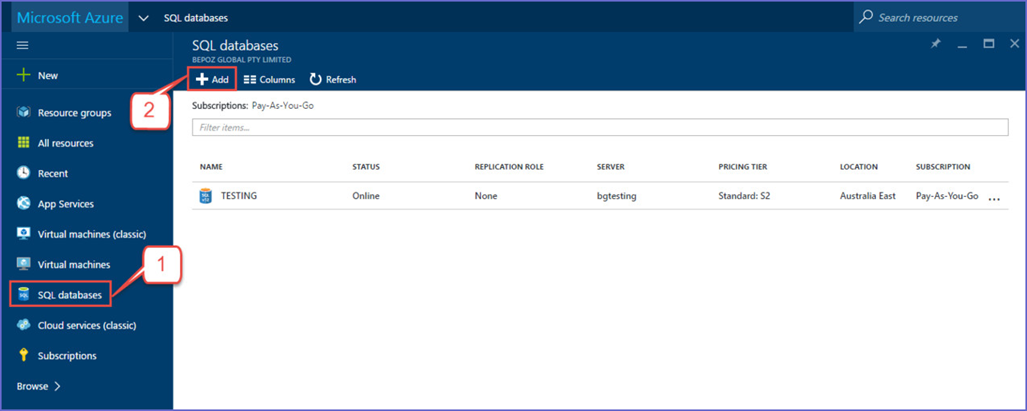Maximize the SQL databases blade
This screenshot has width=1027, height=411.
point(988,44)
